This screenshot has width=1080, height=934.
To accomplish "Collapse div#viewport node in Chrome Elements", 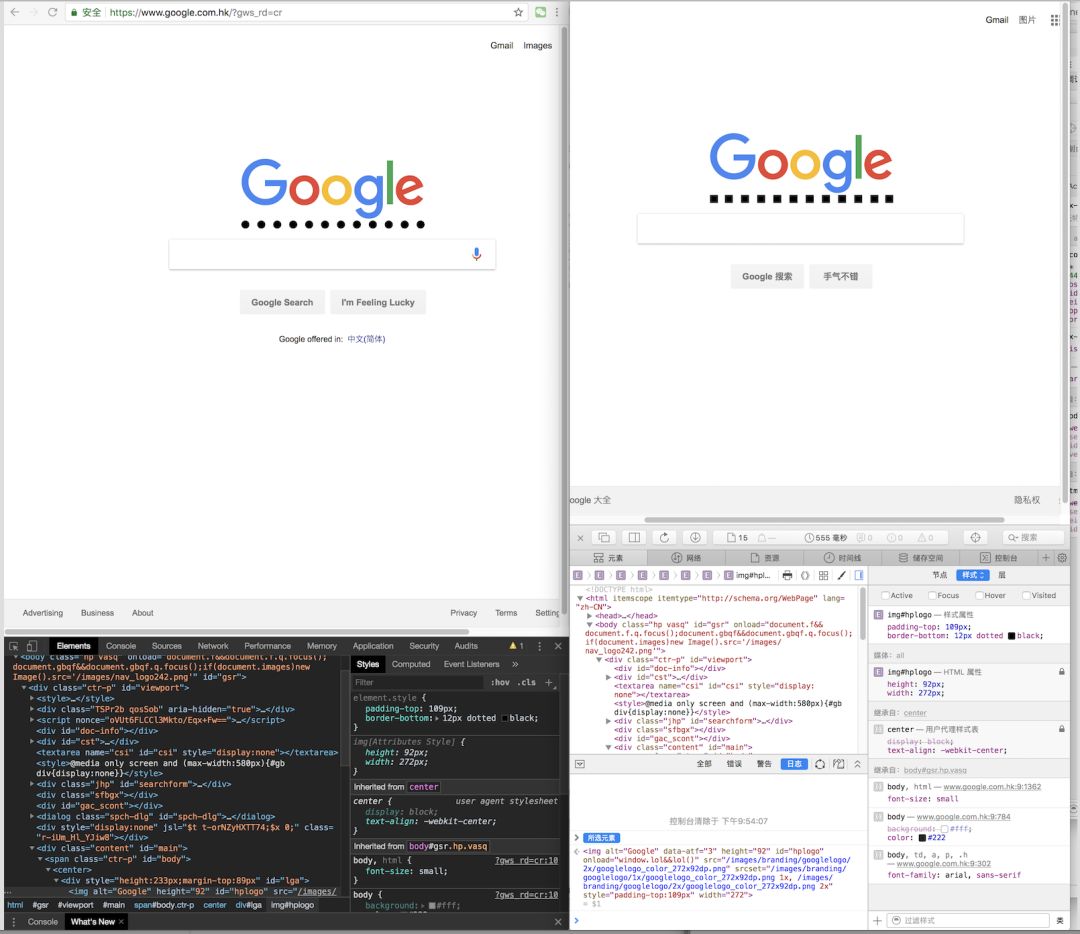I will (x=23, y=688).
